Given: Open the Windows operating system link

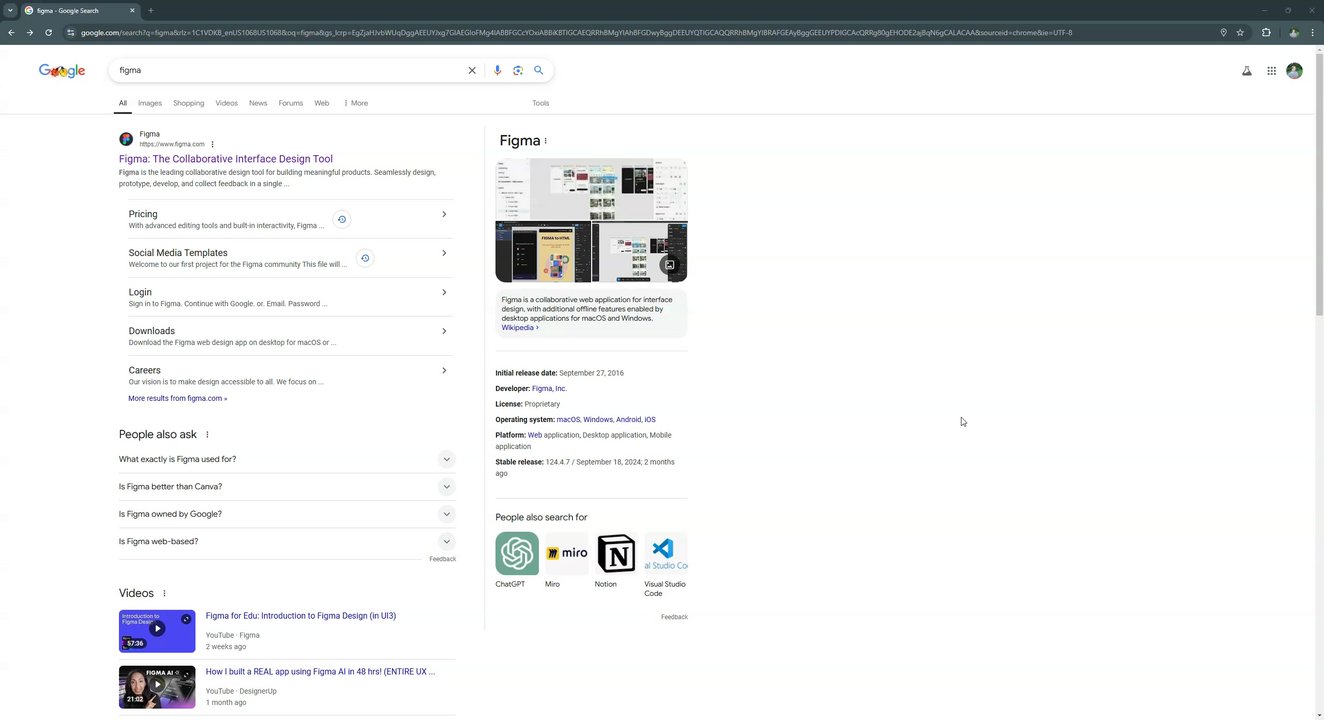Looking at the screenshot, I should point(598,420).
